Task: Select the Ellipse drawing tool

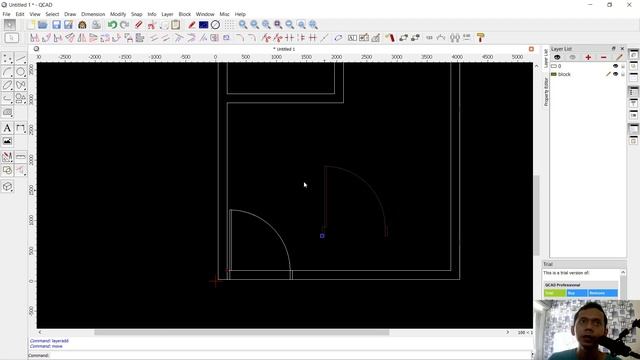Action: pyautogui.click(x=7, y=85)
